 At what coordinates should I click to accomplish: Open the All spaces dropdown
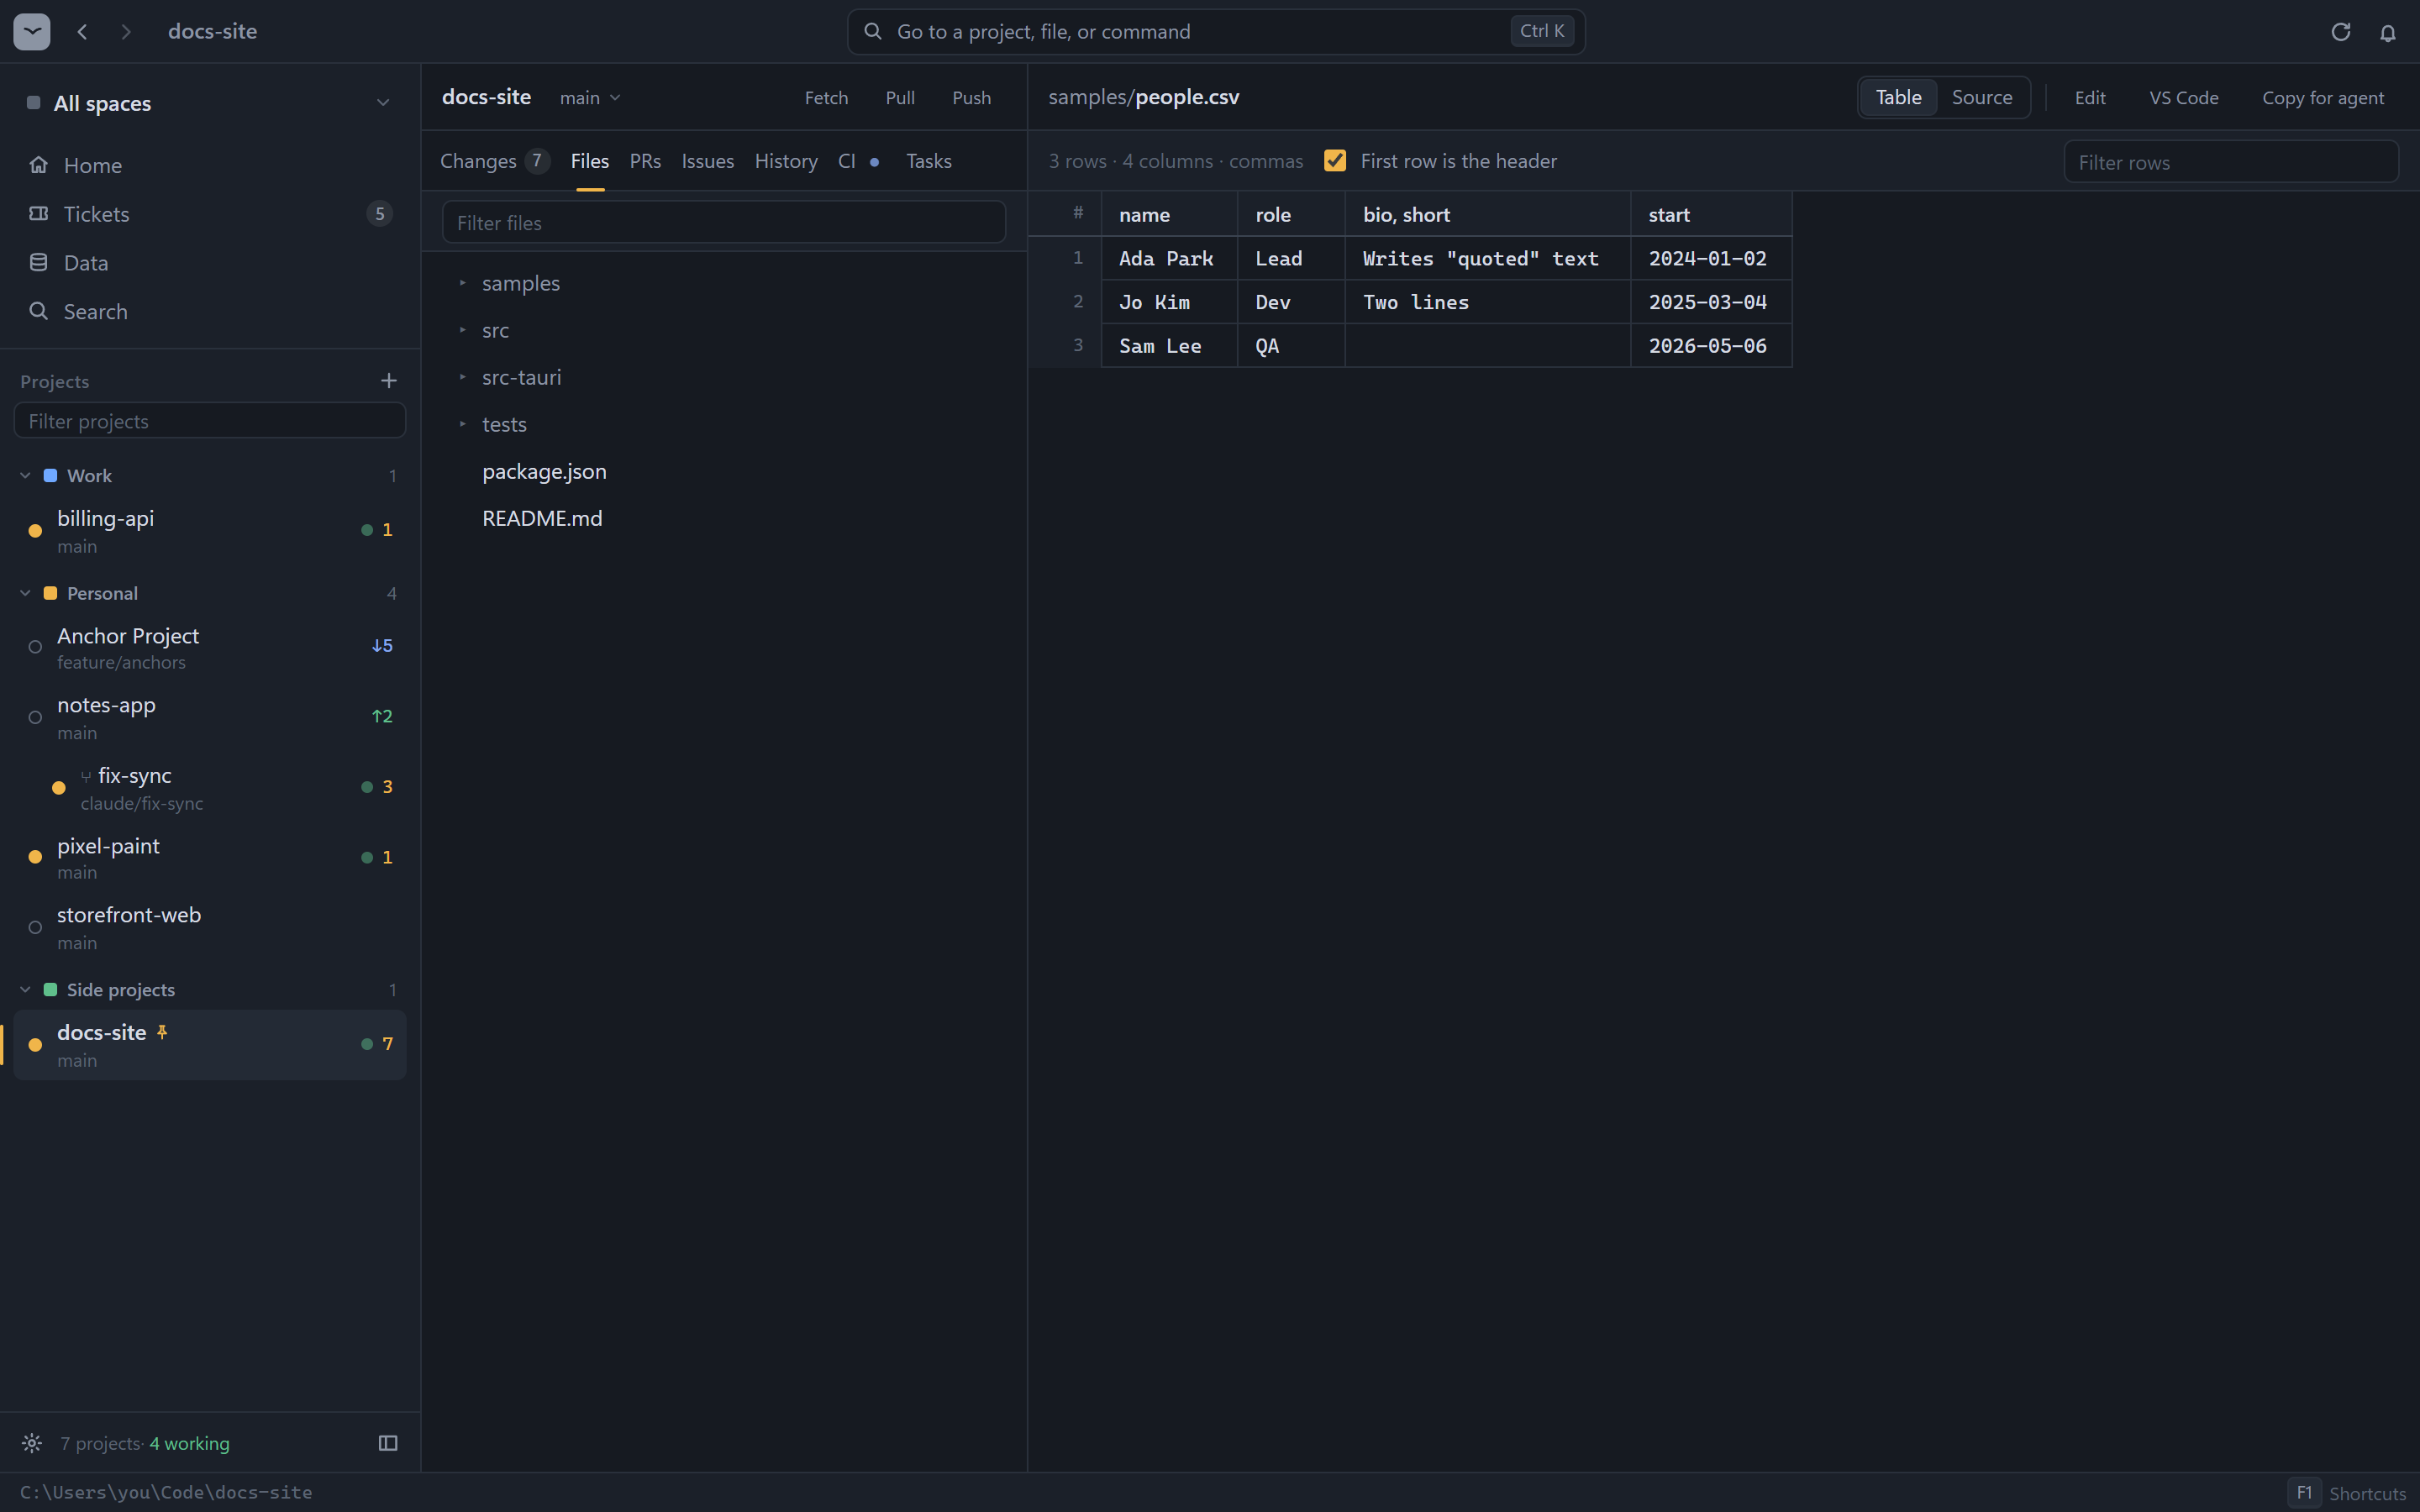210,103
